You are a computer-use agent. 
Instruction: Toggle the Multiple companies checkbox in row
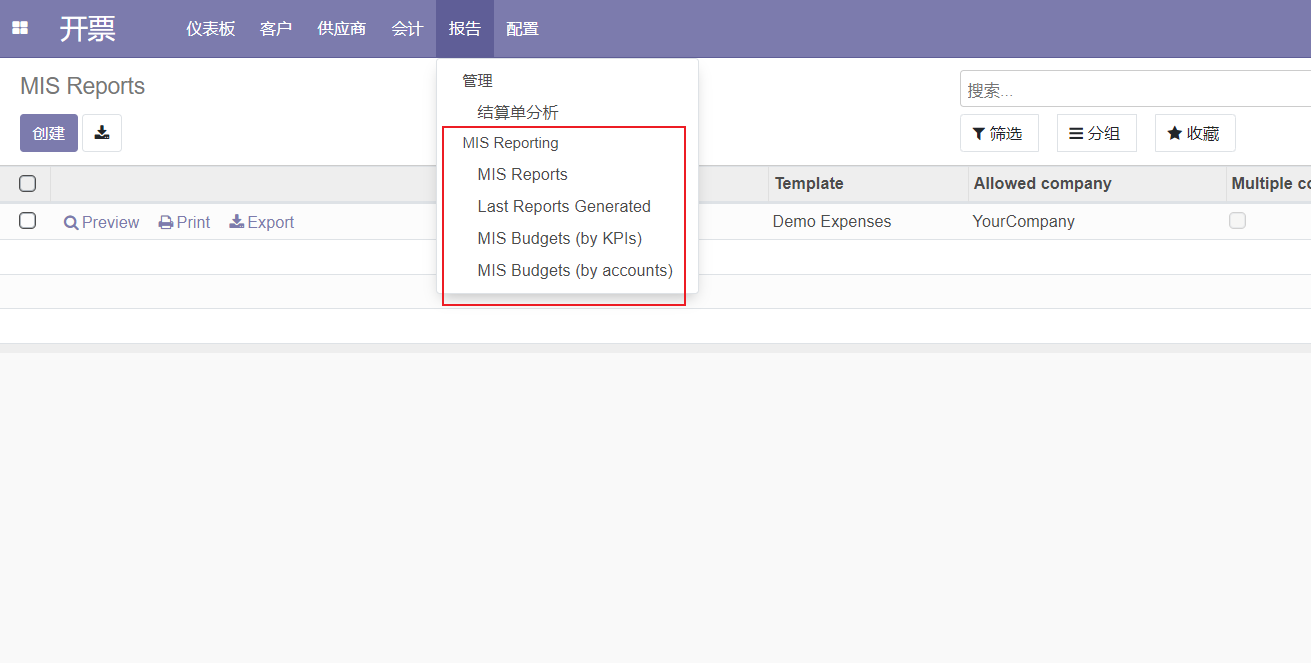tap(1237, 221)
